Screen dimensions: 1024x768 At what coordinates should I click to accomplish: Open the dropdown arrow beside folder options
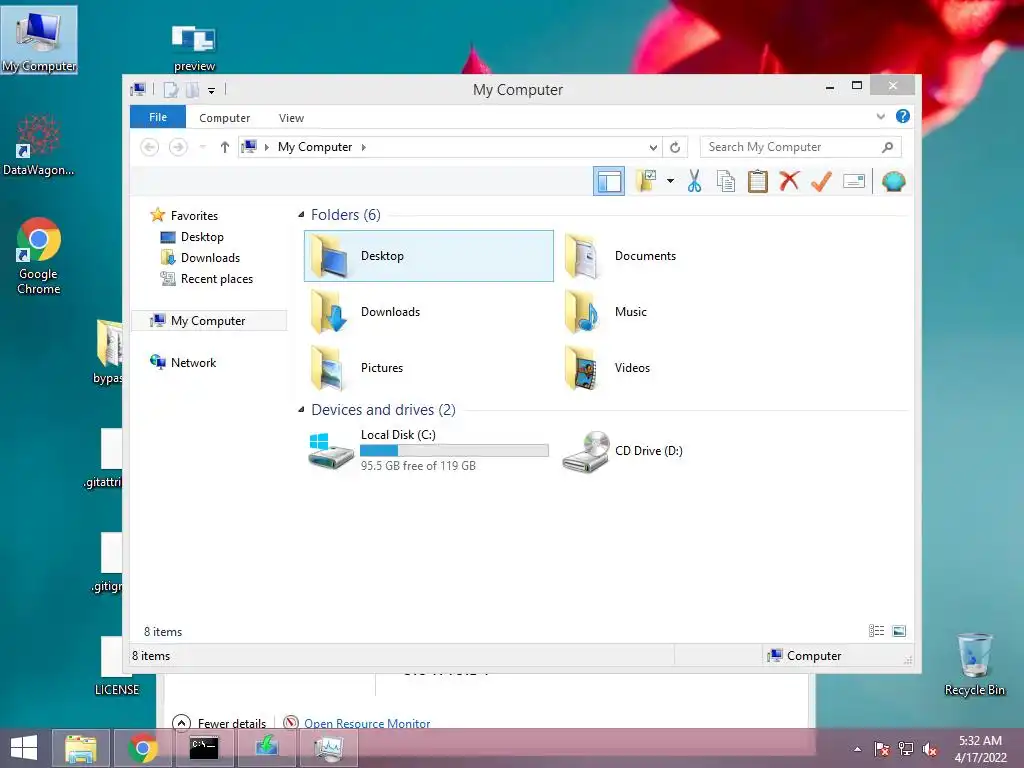[670, 181]
